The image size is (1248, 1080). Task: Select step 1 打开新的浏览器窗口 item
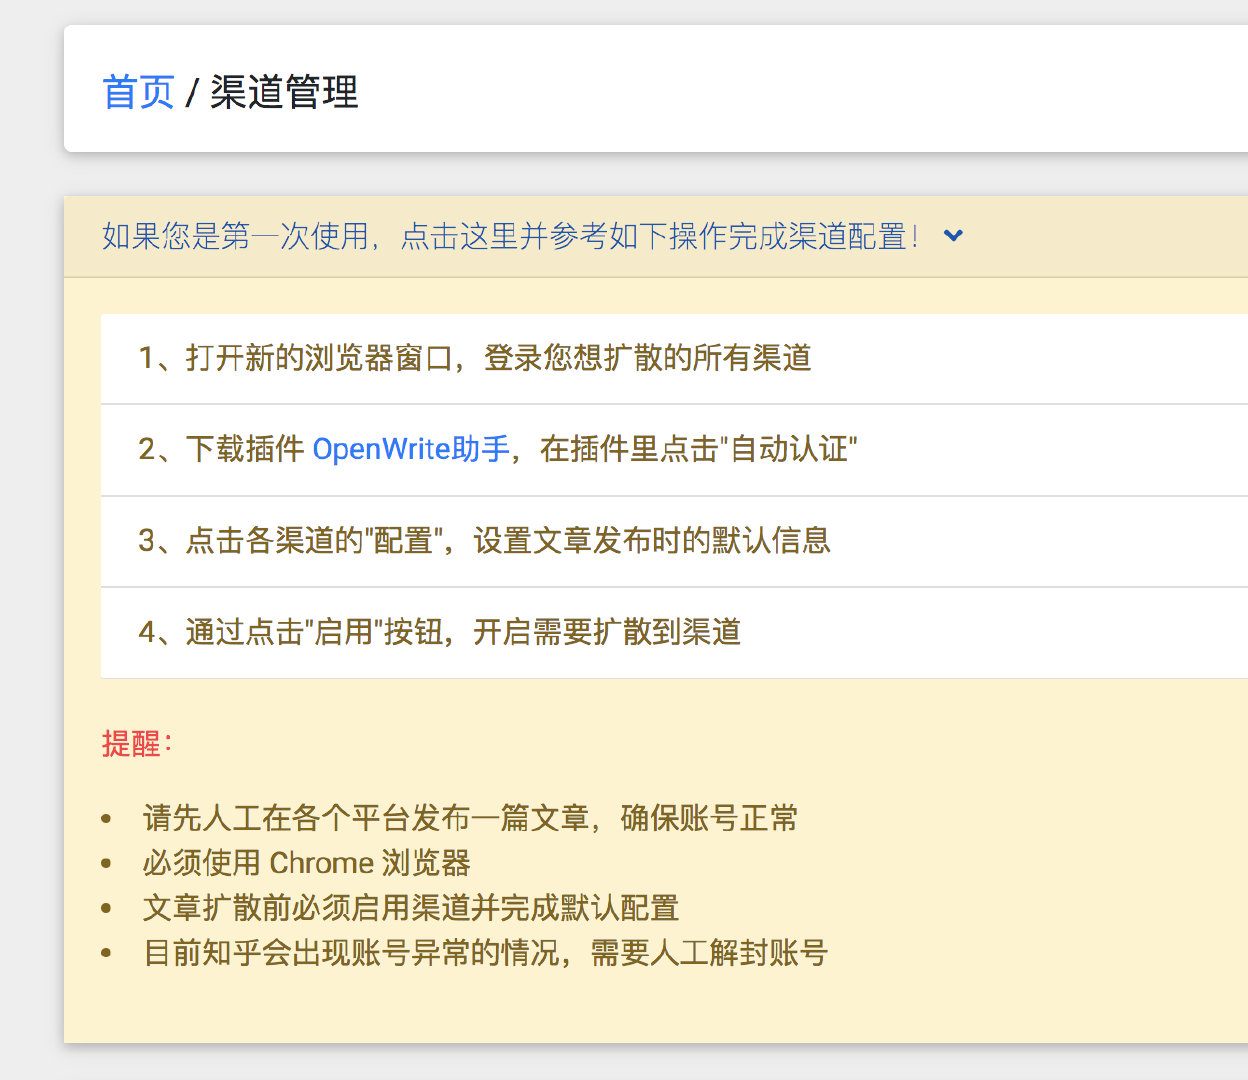pos(674,359)
